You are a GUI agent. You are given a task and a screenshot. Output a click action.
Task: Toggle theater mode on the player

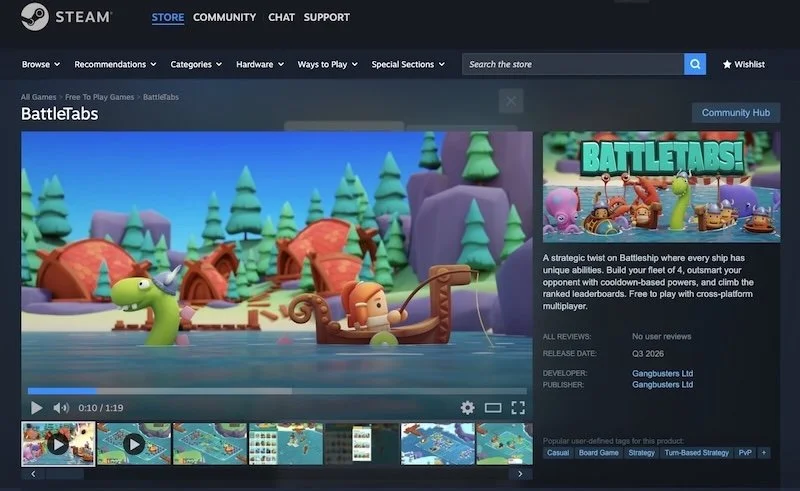point(493,408)
